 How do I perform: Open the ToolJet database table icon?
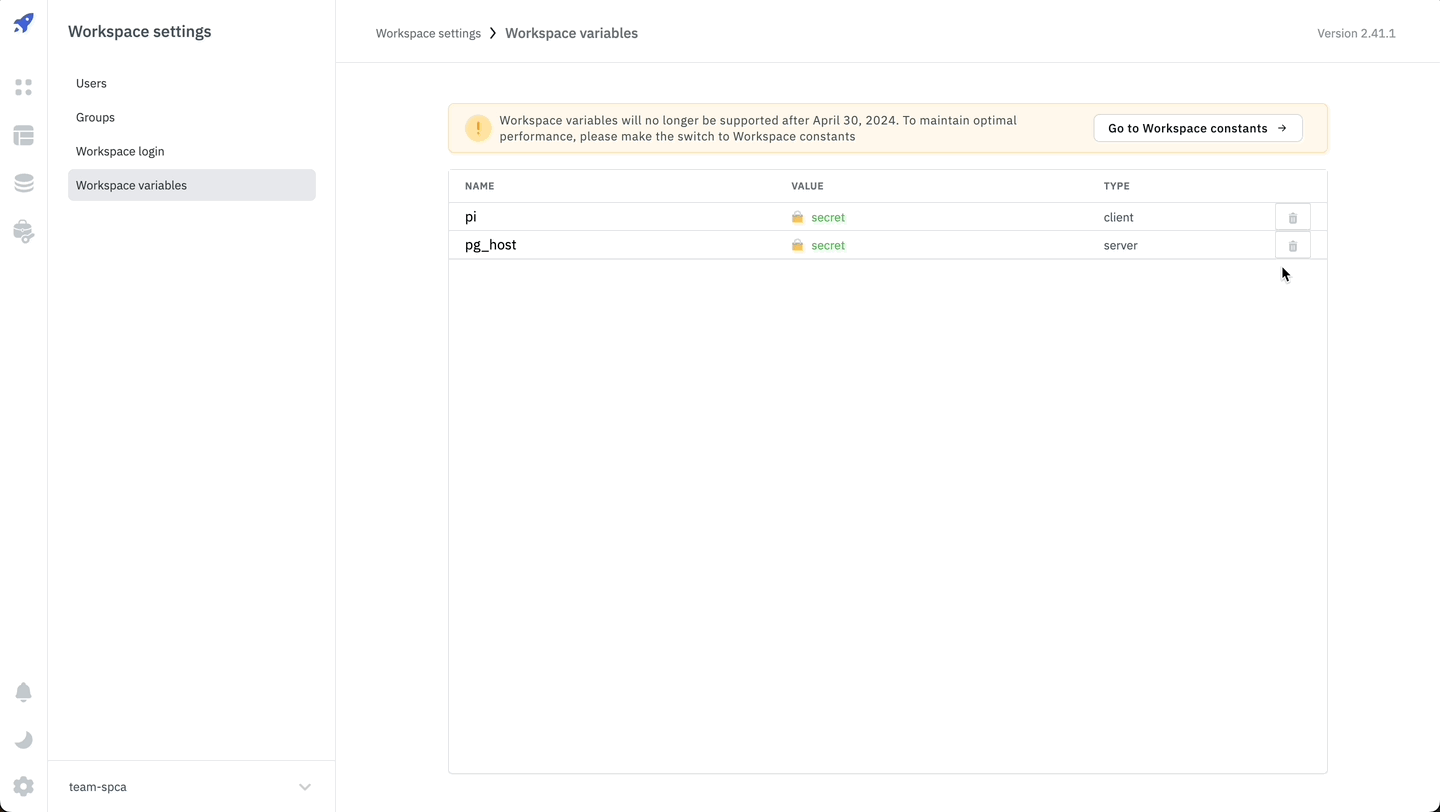[24, 135]
